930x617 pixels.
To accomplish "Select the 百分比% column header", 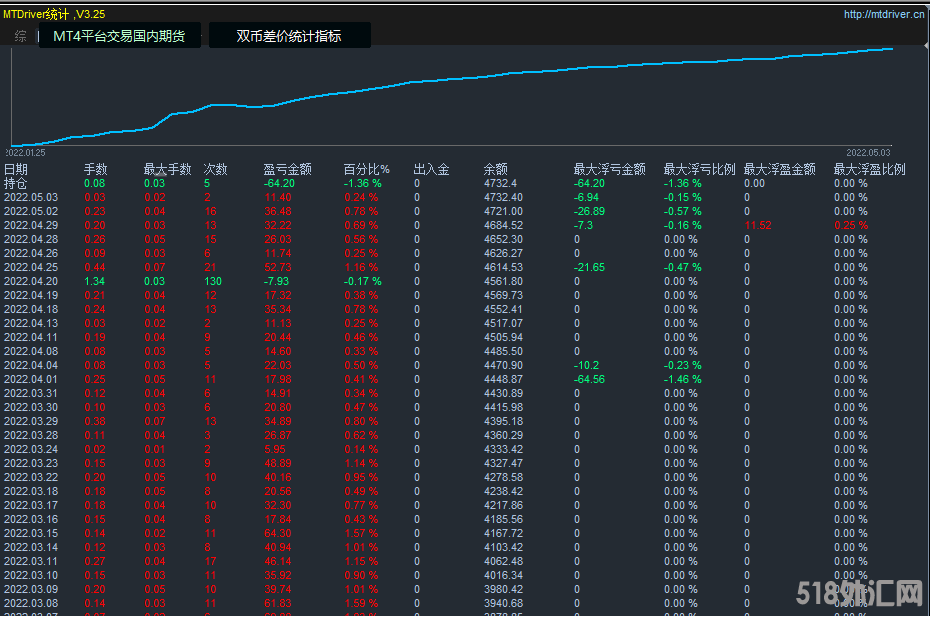I will 366,170.
